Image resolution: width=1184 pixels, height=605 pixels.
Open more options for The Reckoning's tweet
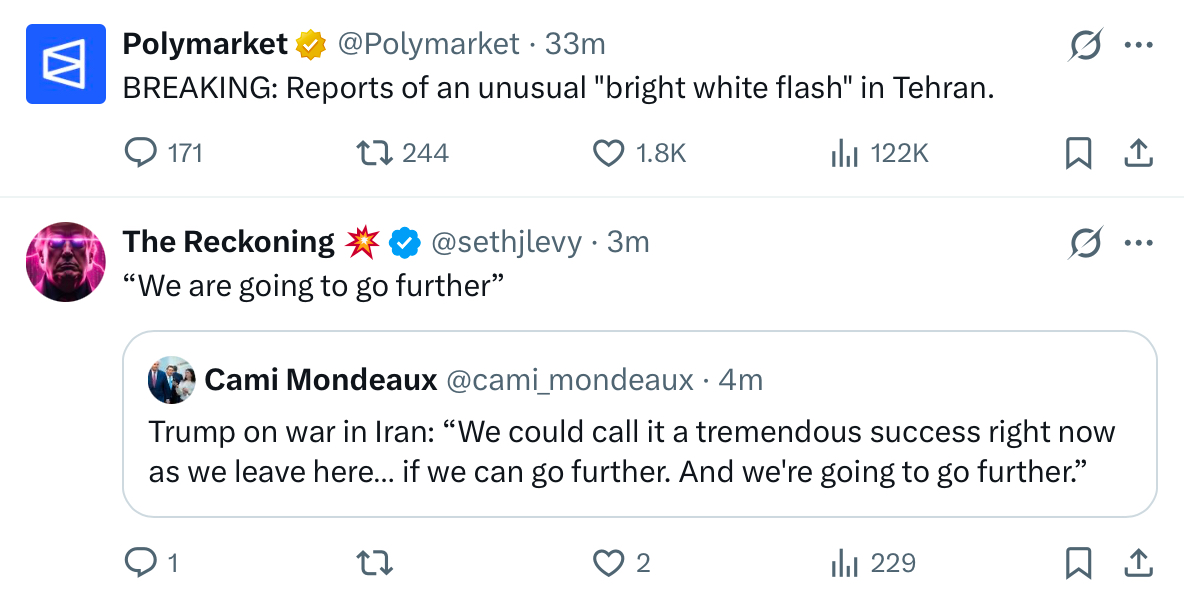pos(1139,242)
